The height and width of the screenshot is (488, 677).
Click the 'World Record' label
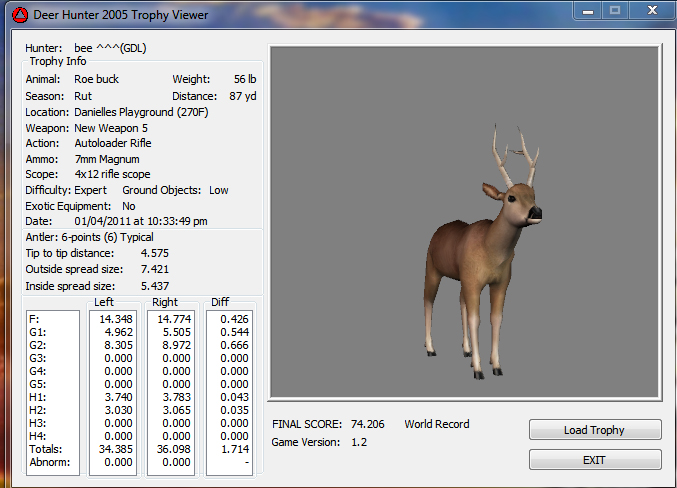(436, 424)
